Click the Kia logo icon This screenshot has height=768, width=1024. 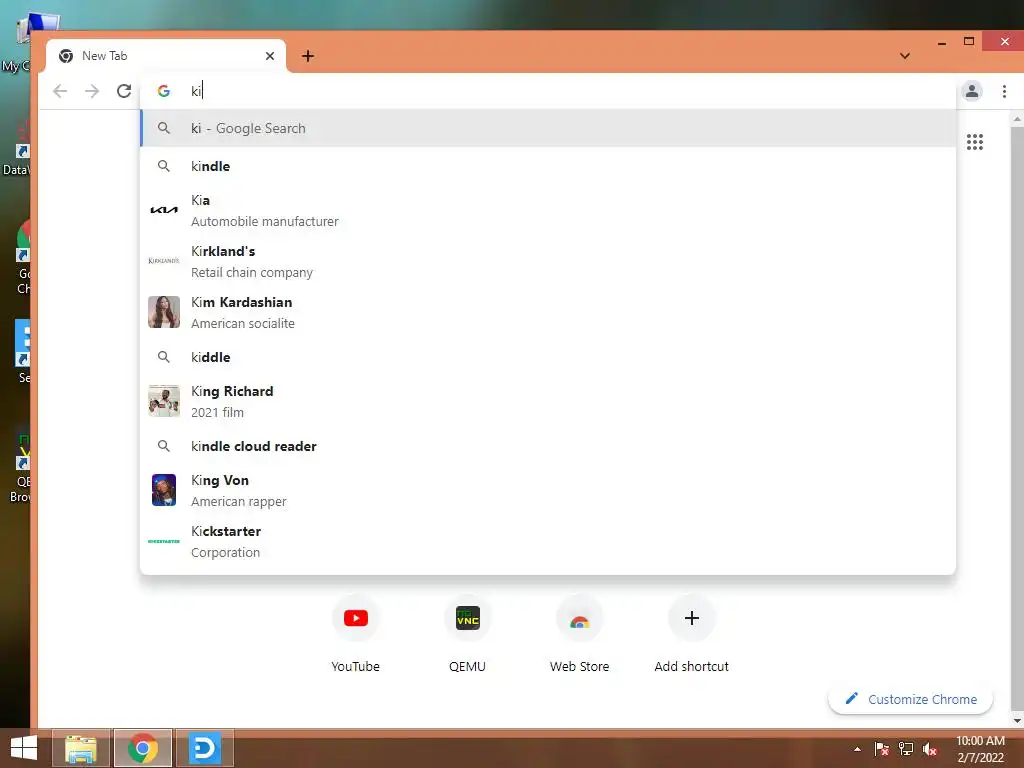coord(164,210)
